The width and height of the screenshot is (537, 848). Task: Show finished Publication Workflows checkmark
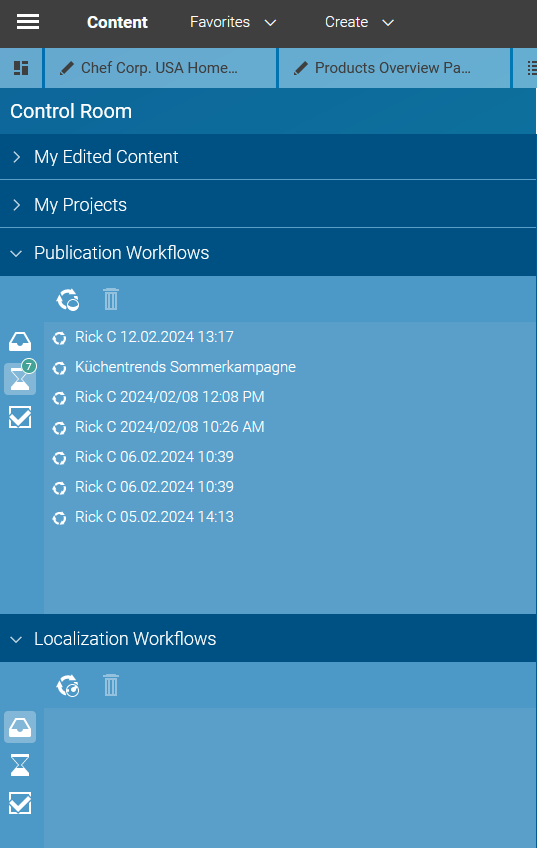tap(20, 418)
